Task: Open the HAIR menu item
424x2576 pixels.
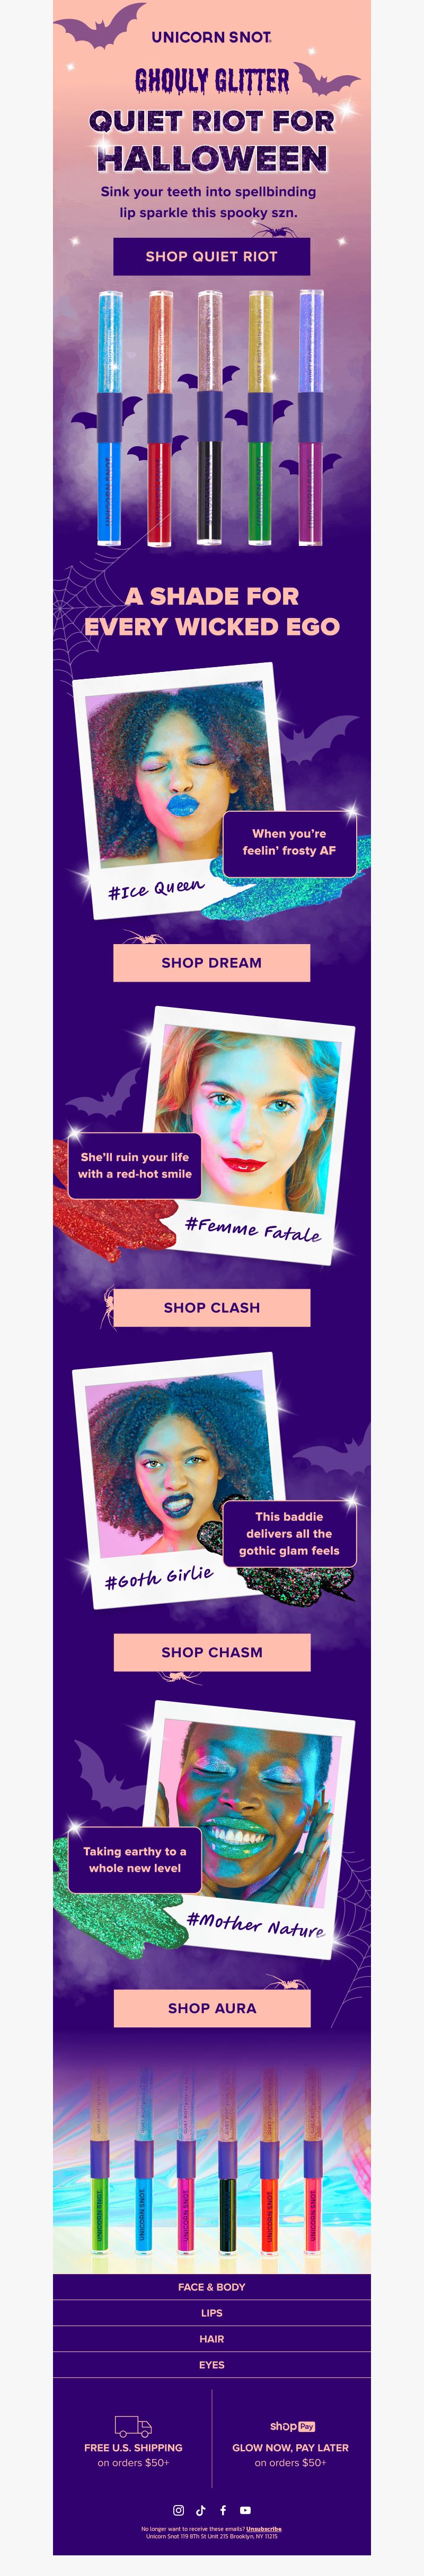Action: point(211,2338)
